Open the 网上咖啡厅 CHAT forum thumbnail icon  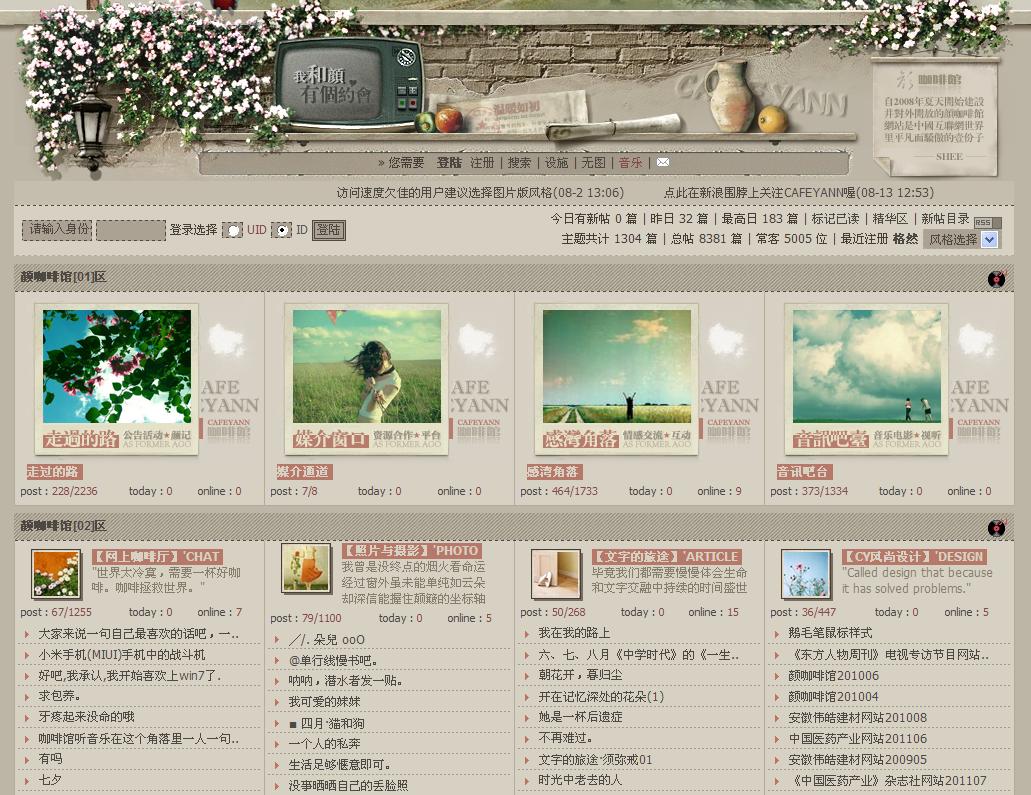pyautogui.click(x=57, y=574)
